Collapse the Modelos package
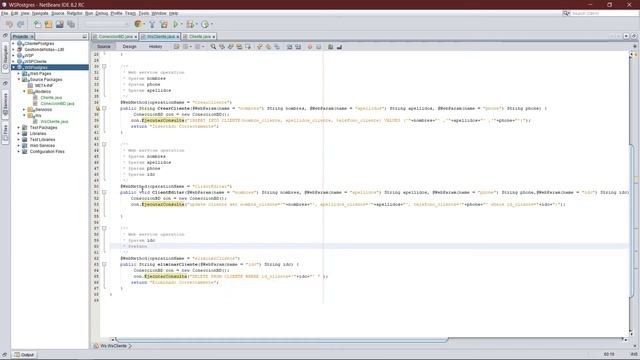 24,91
